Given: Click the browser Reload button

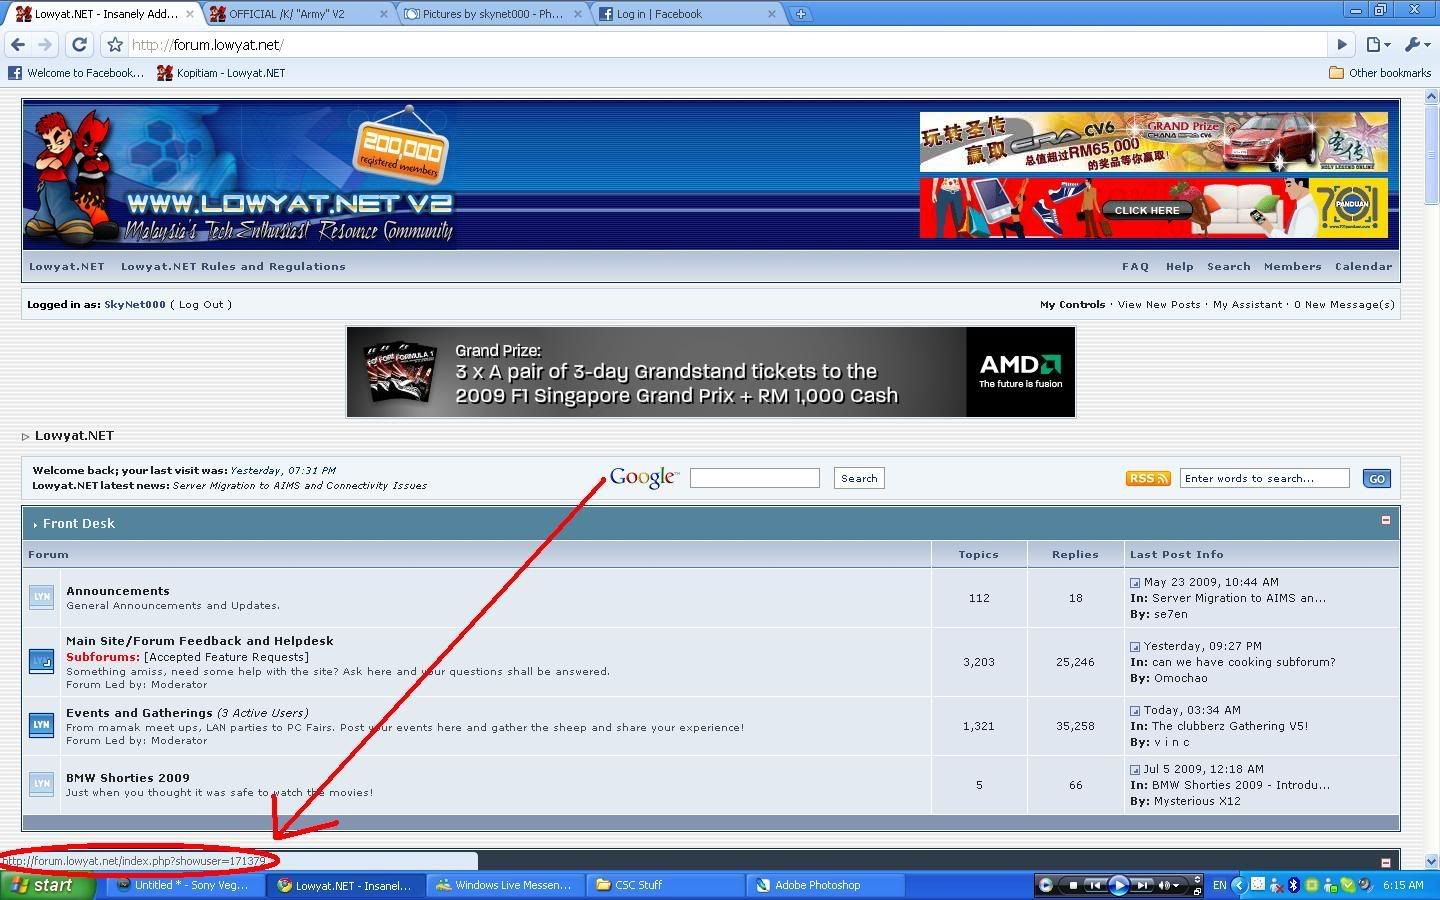Looking at the screenshot, I should pos(79,44).
